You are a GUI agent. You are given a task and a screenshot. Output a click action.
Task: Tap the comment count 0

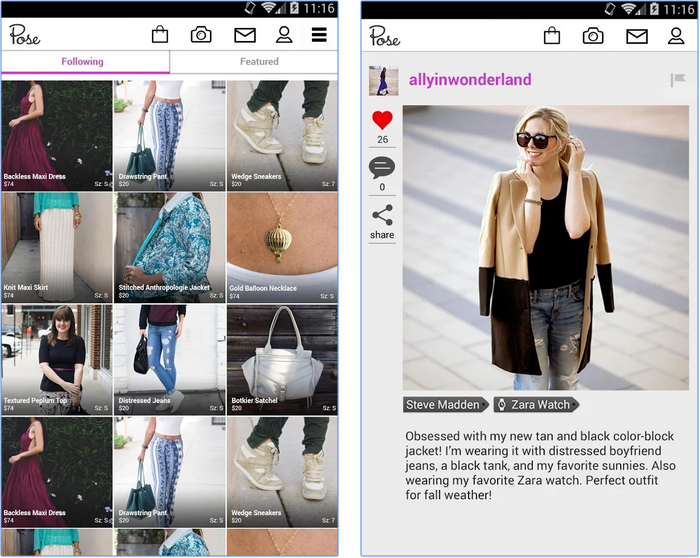click(382, 187)
